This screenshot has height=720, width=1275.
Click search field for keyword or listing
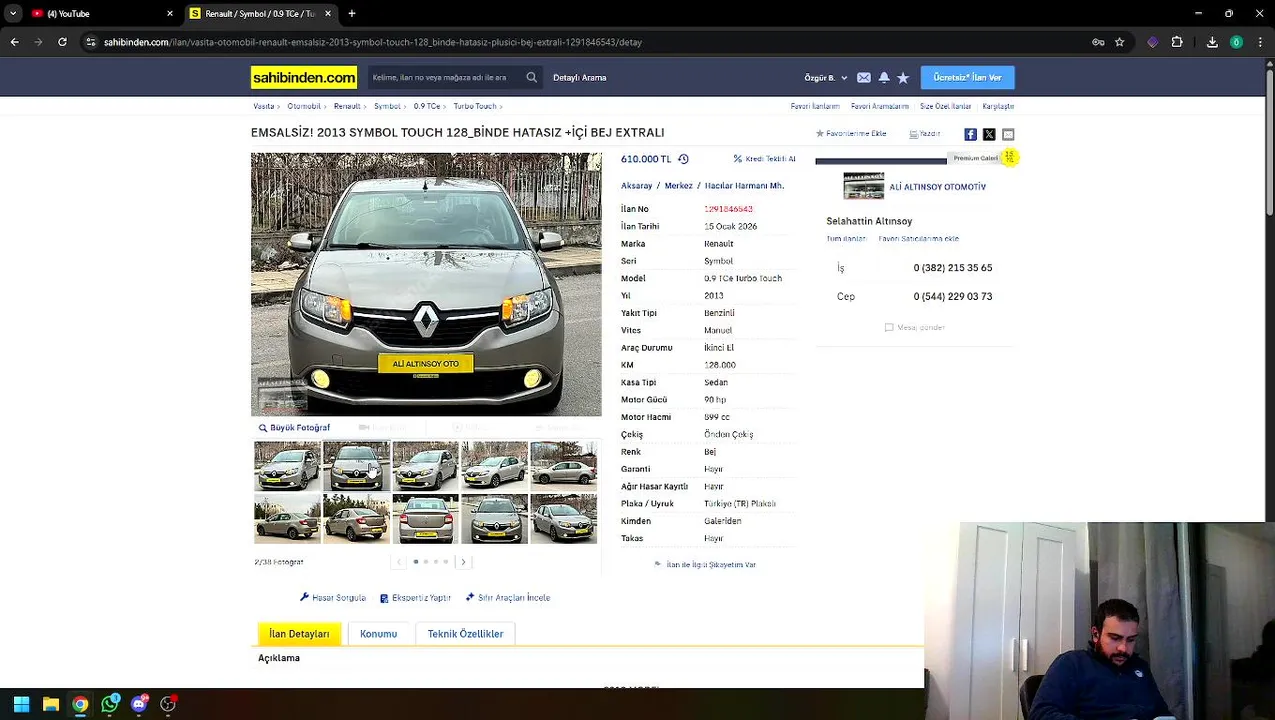click(x=444, y=77)
